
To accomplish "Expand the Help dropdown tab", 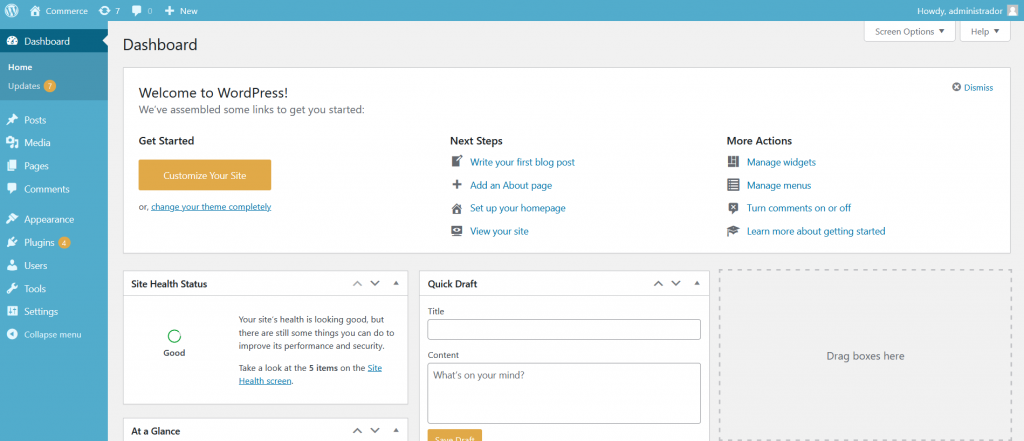I will pyautogui.click(x=985, y=31).
